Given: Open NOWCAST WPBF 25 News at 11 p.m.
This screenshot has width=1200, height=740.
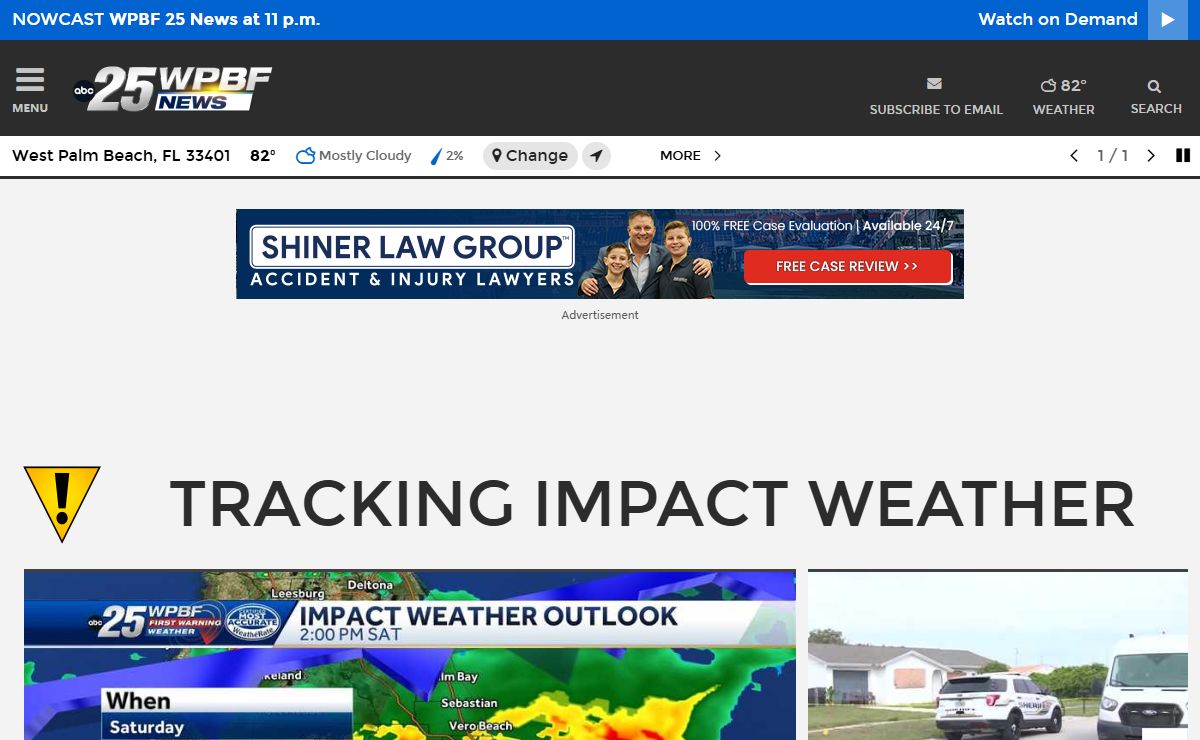Looking at the screenshot, I should coord(166,19).
